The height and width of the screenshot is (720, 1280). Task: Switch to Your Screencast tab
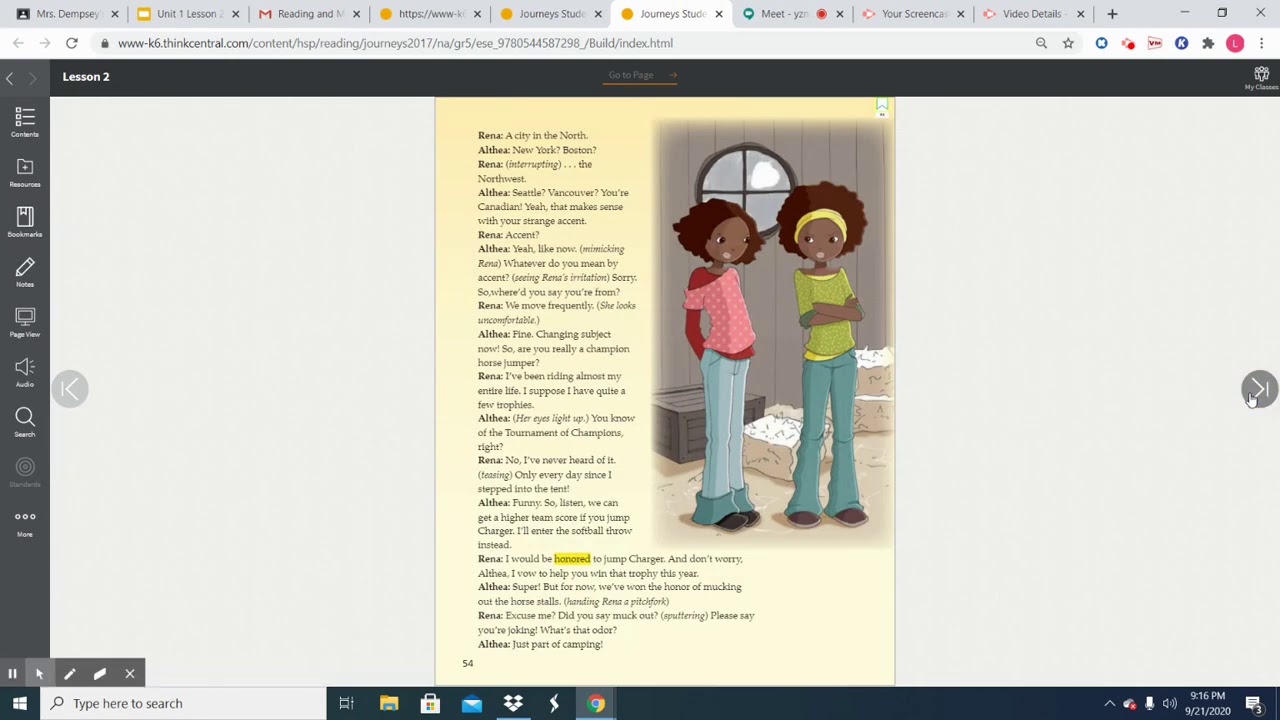click(914, 14)
